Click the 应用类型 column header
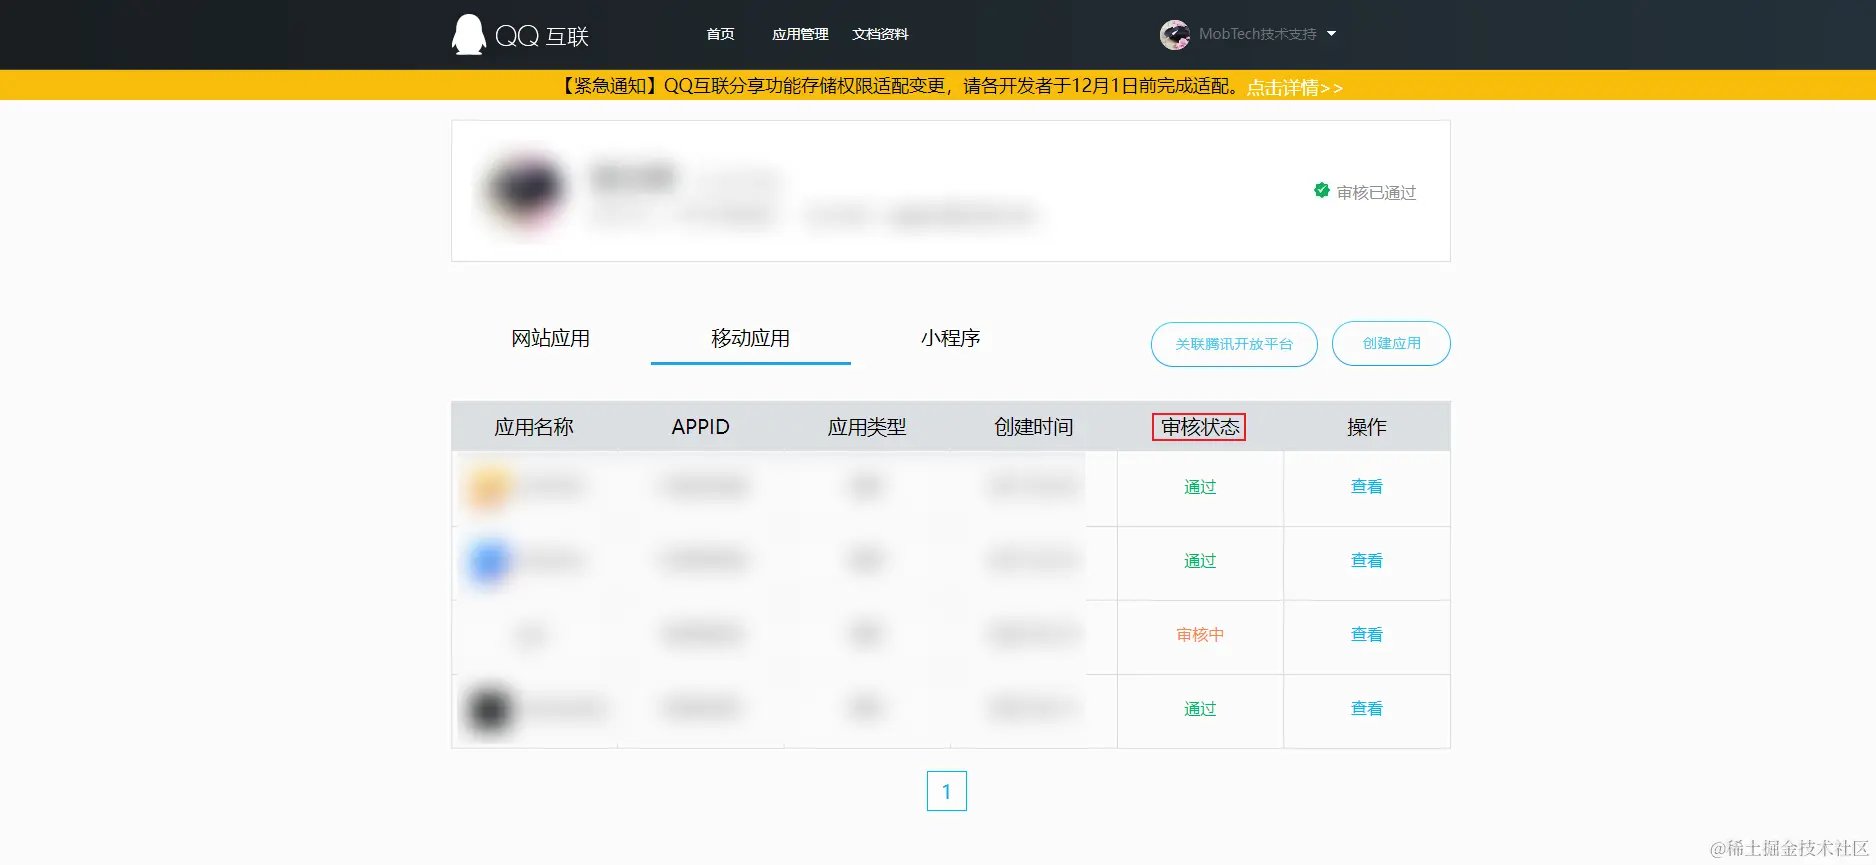The width and height of the screenshot is (1876, 865). [x=867, y=427]
